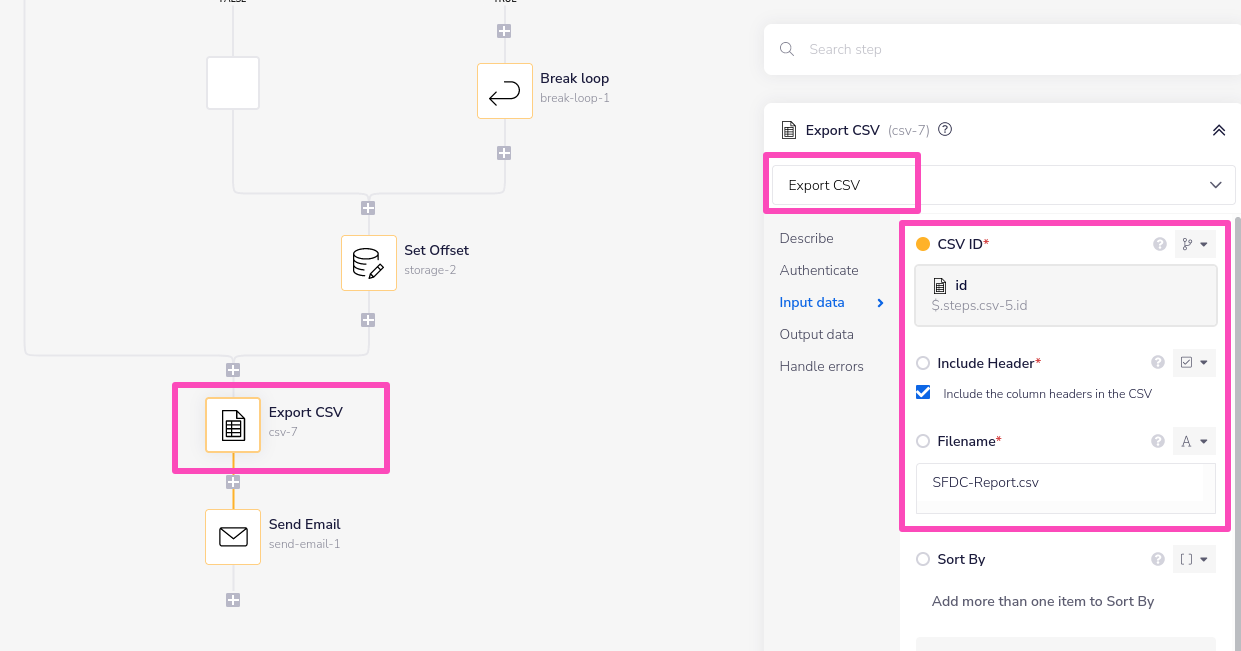The image size is (1241, 651).
Task: Open the Export CSV operation dropdown
Action: click(x=1003, y=185)
